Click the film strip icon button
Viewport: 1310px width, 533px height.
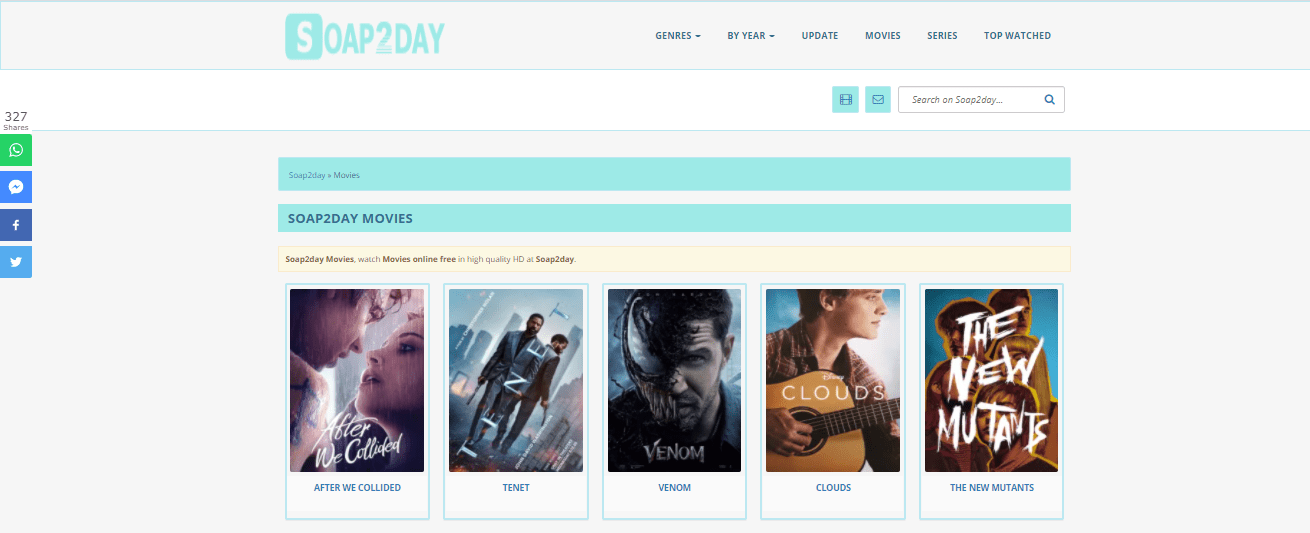[845, 99]
